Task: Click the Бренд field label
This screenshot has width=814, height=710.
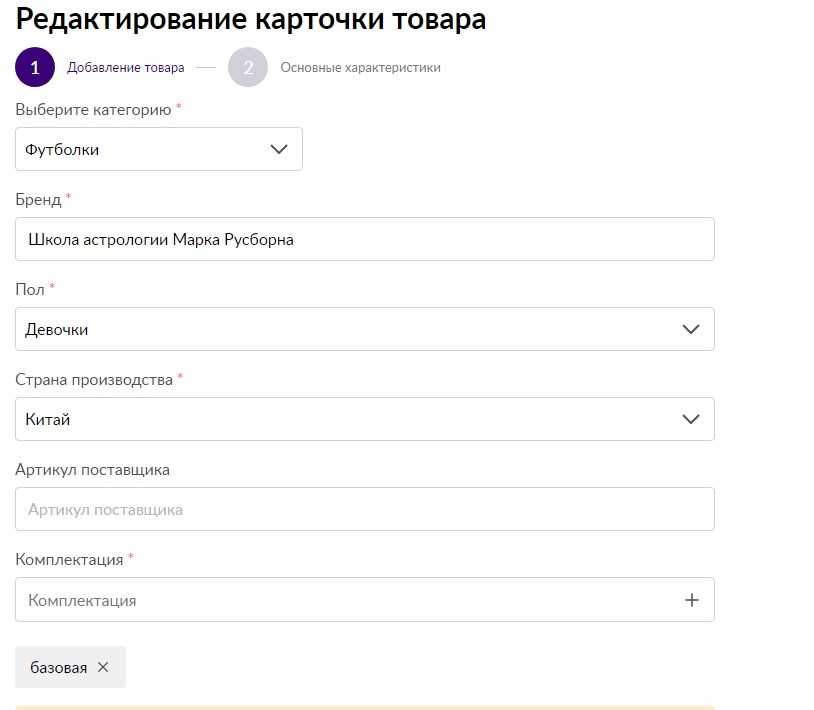Action: [38, 199]
